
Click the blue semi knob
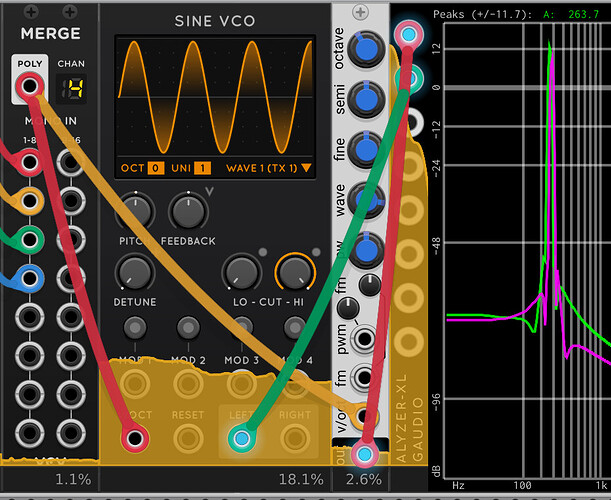coord(371,100)
